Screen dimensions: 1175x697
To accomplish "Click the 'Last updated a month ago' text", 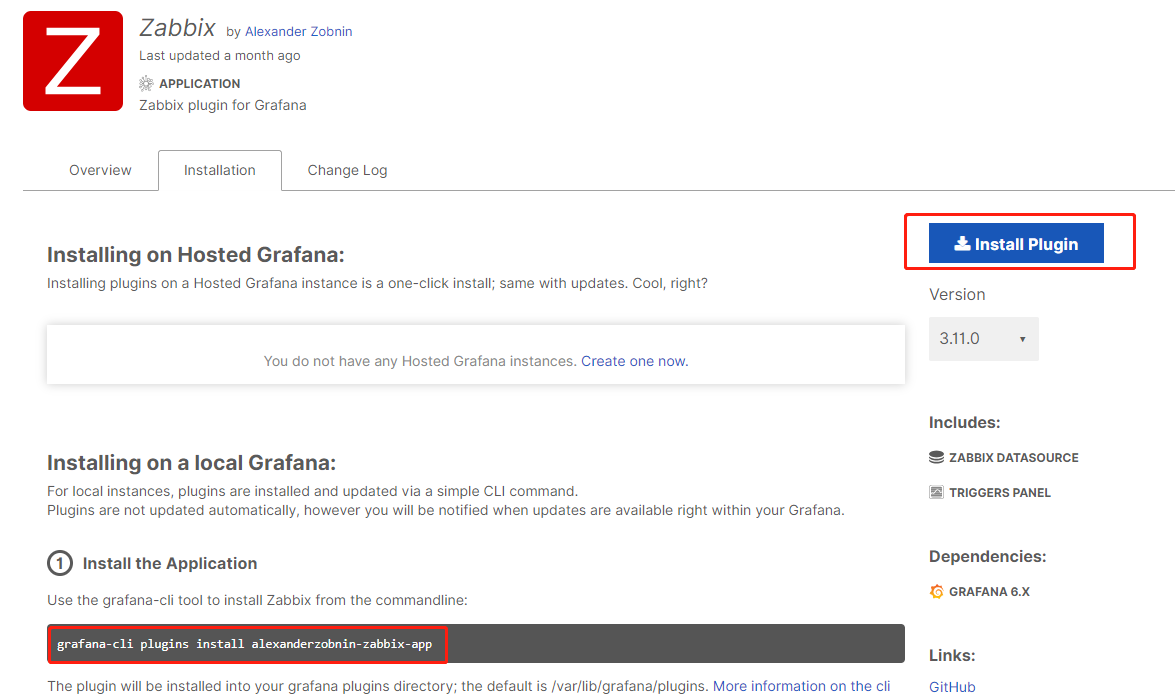I will point(219,56).
